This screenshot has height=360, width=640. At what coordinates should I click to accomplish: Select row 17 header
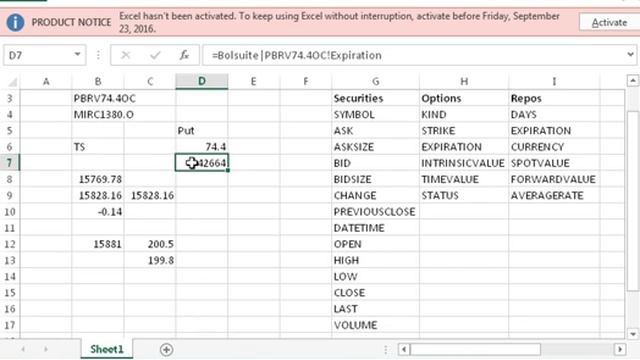coord(10,325)
